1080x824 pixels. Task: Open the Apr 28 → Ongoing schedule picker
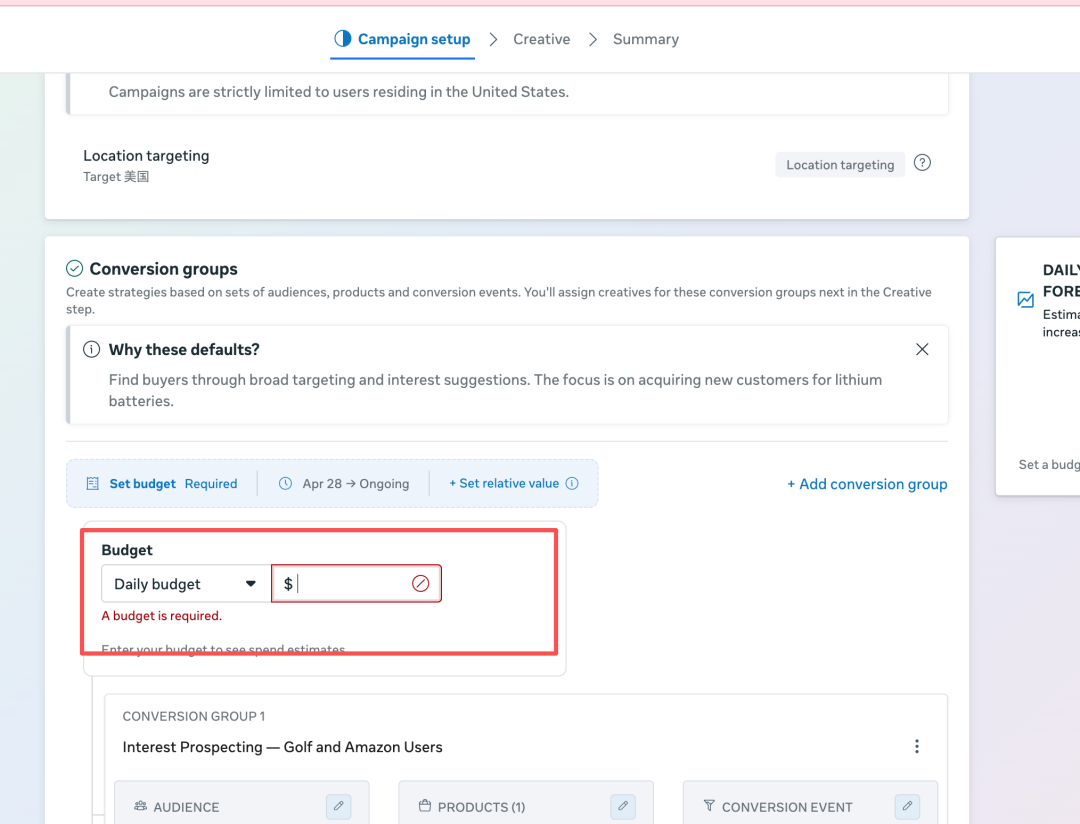click(x=355, y=484)
